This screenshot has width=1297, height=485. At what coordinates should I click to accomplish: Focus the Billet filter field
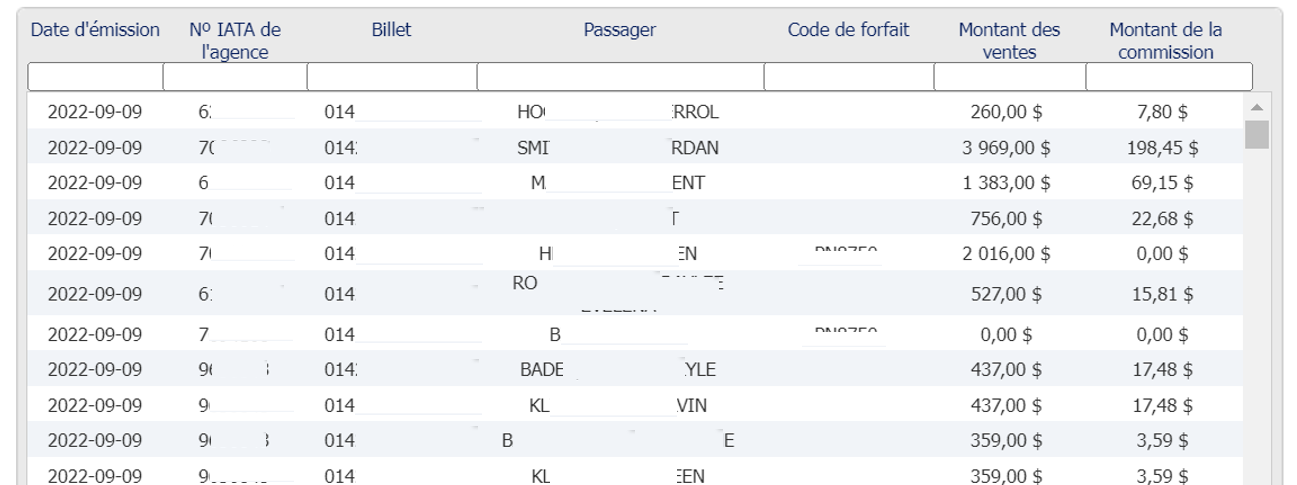[x=391, y=76]
